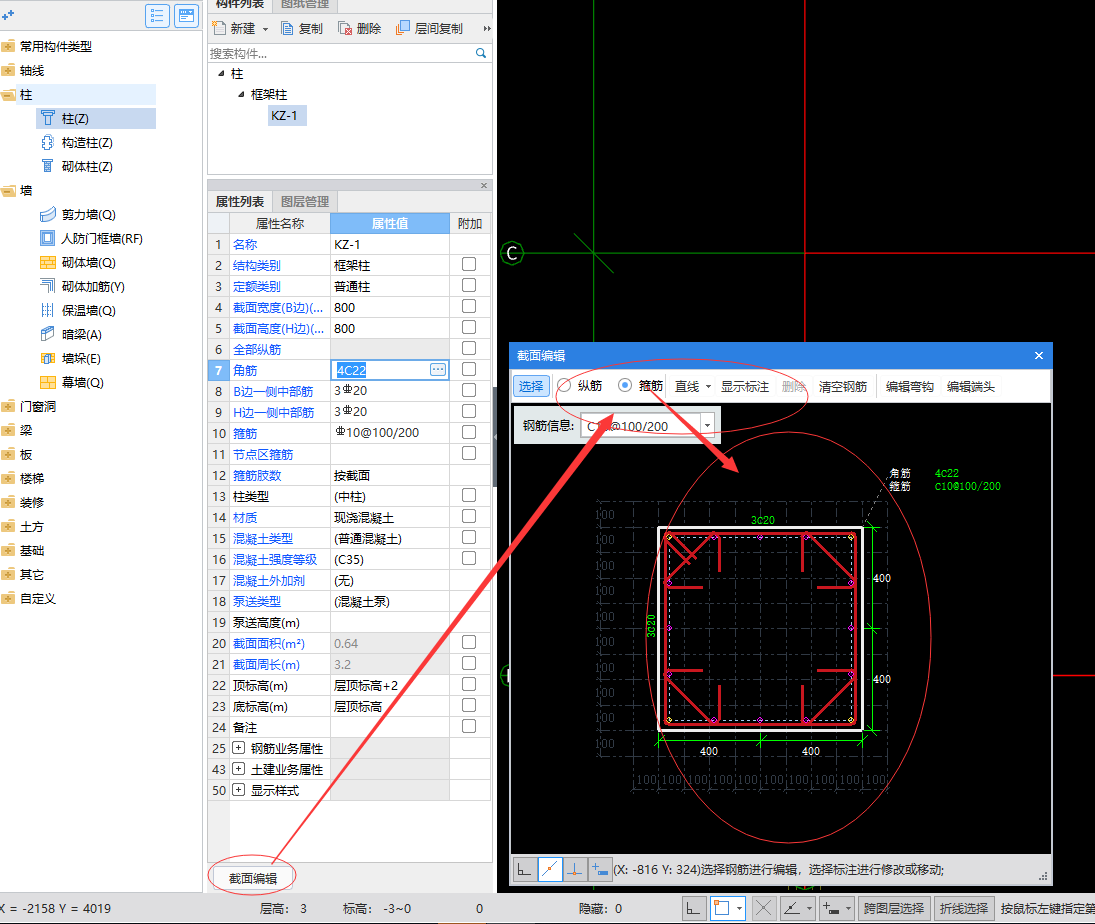This screenshot has width=1095, height=924.
Task: Click the ellipsis button in 角筋 value cell
Action: coord(438,369)
